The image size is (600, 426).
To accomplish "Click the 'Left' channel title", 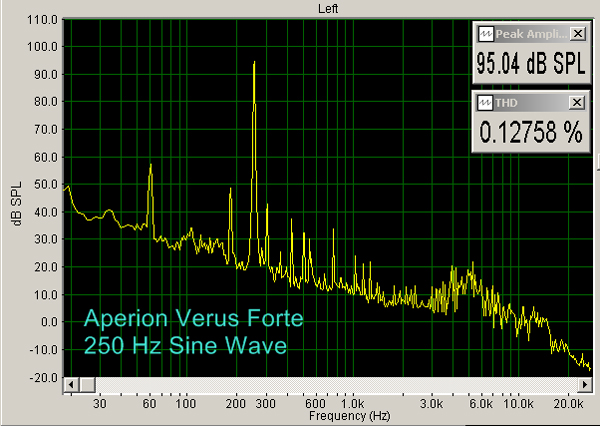I will (x=328, y=8).
